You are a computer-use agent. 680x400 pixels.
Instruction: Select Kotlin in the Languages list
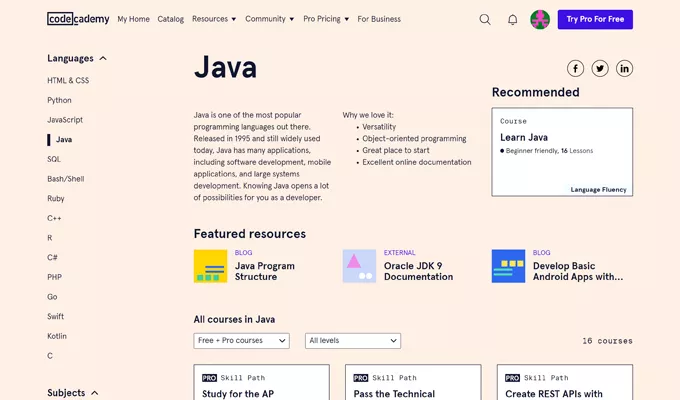pos(57,336)
